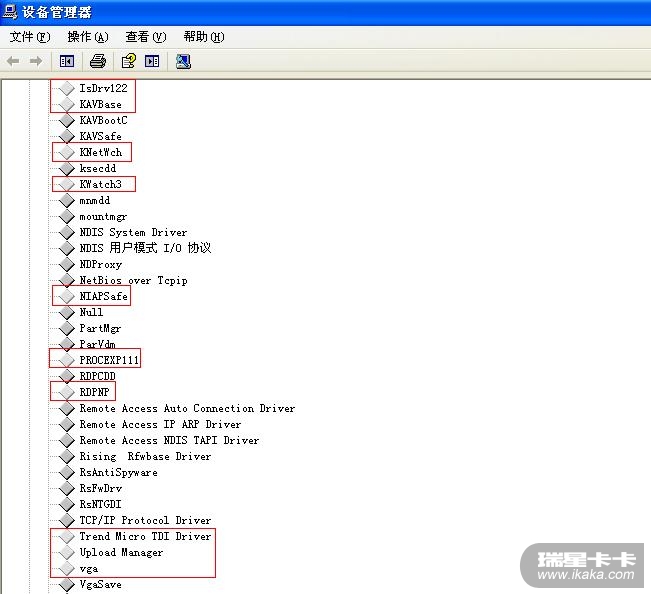Click the device icon beside mountmgr
The width and height of the screenshot is (651, 594).
[66, 216]
